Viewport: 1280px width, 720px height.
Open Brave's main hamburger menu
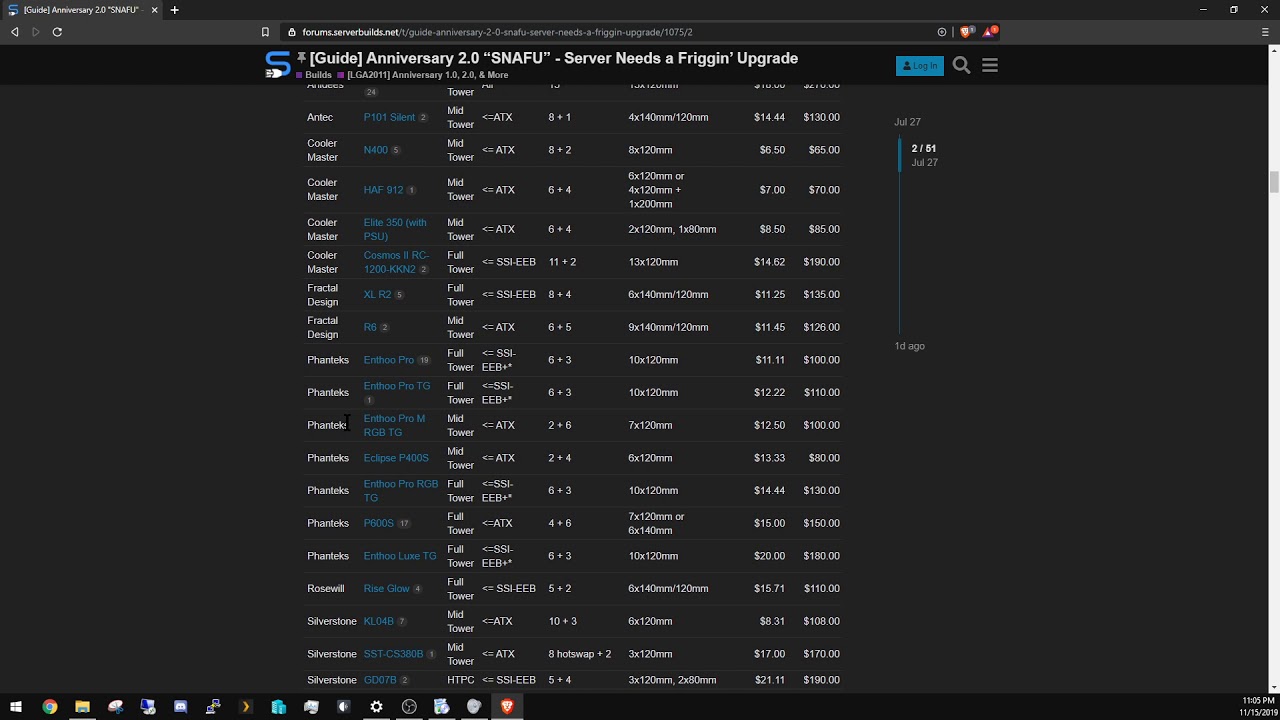coord(1265,32)
